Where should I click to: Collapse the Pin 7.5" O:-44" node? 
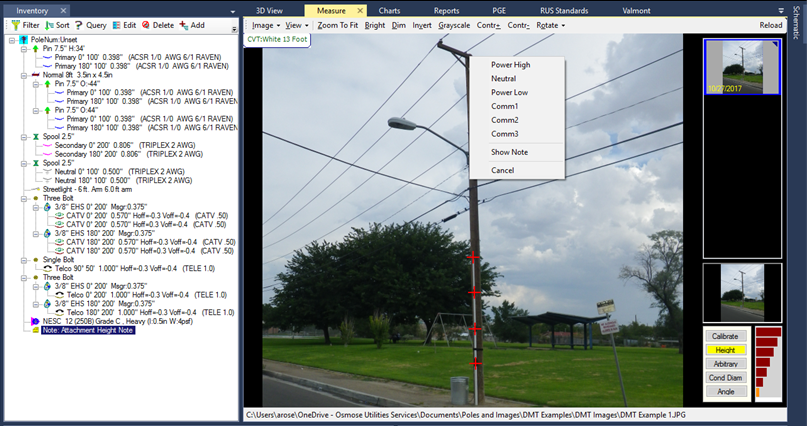click(36, 84)
